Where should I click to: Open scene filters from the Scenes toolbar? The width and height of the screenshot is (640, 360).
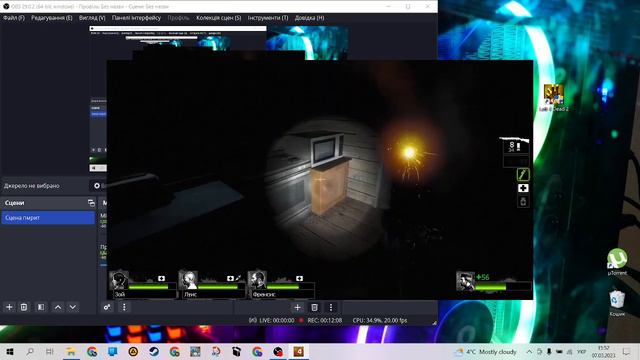click(41, 307)
